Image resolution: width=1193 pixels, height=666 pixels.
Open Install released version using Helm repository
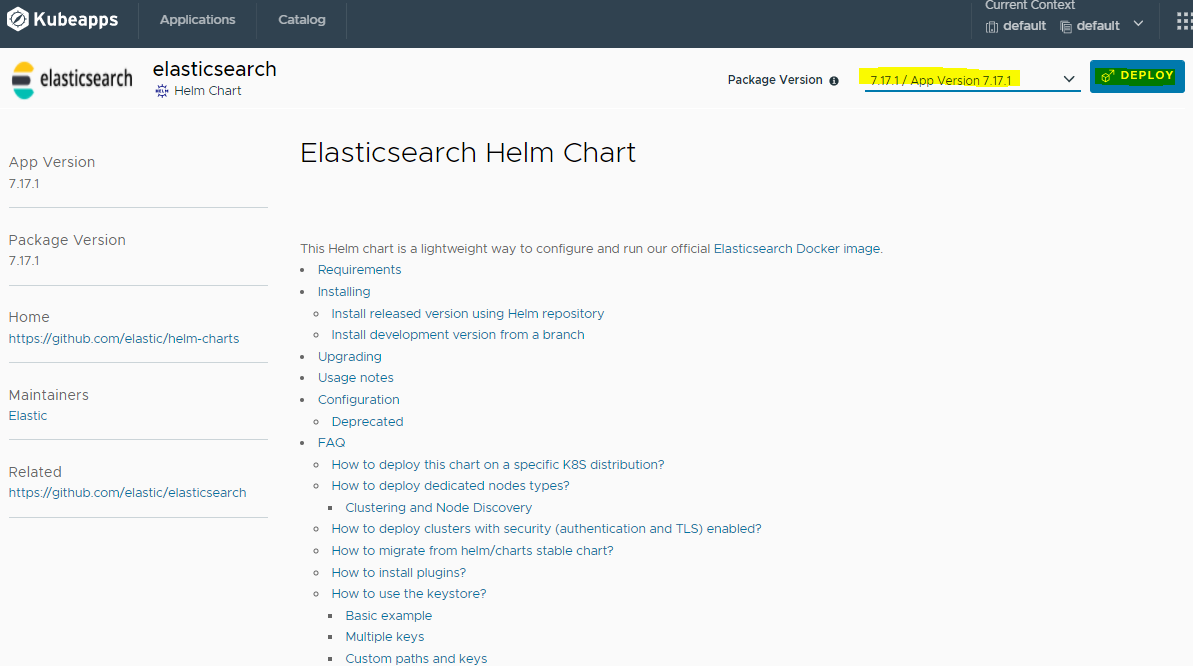[467, 314]
